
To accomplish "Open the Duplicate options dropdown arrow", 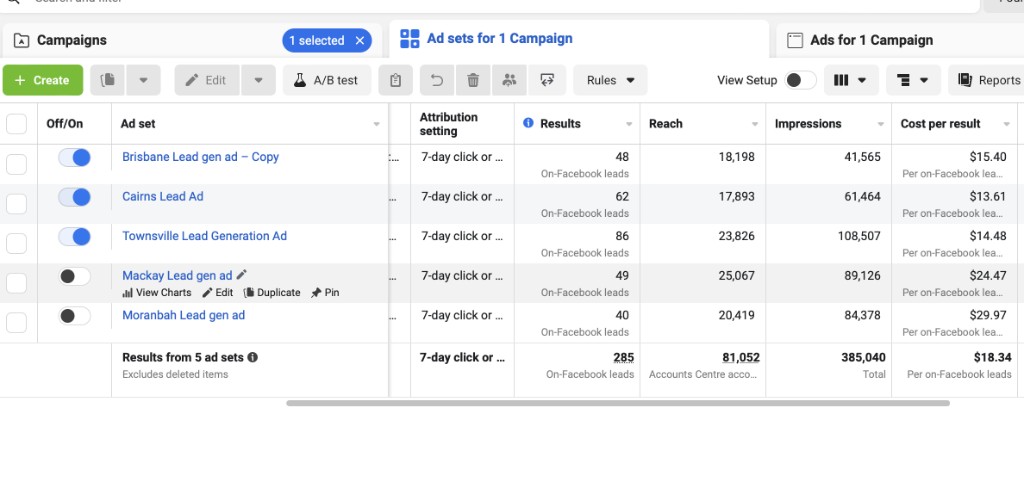I will tap(144, 80).
